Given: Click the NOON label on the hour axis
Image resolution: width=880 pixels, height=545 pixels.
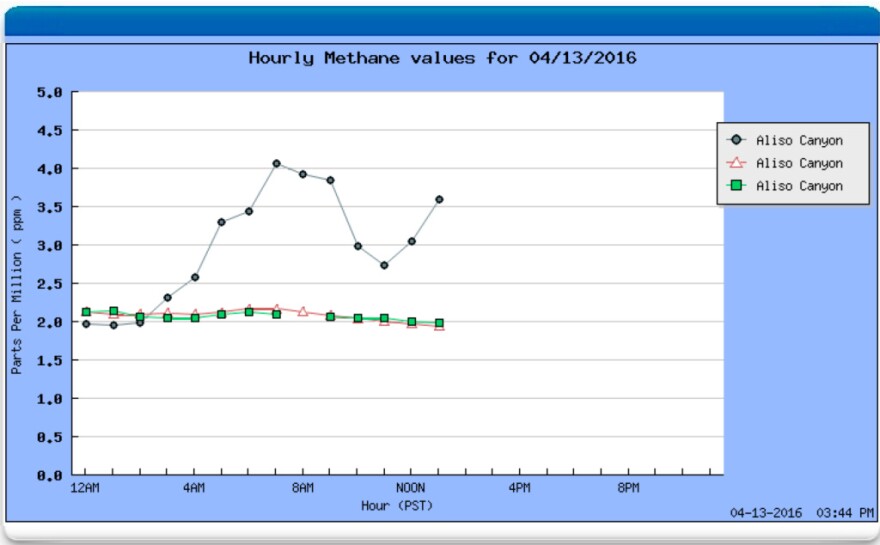Looking at the screenshot, I should [x=411, y=488].
